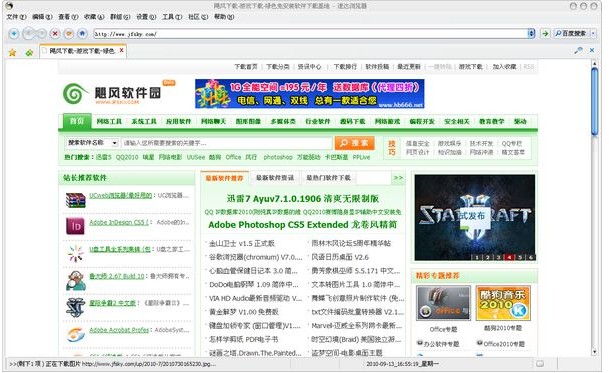Open the 设置 menu

click(x=146, y=17)
